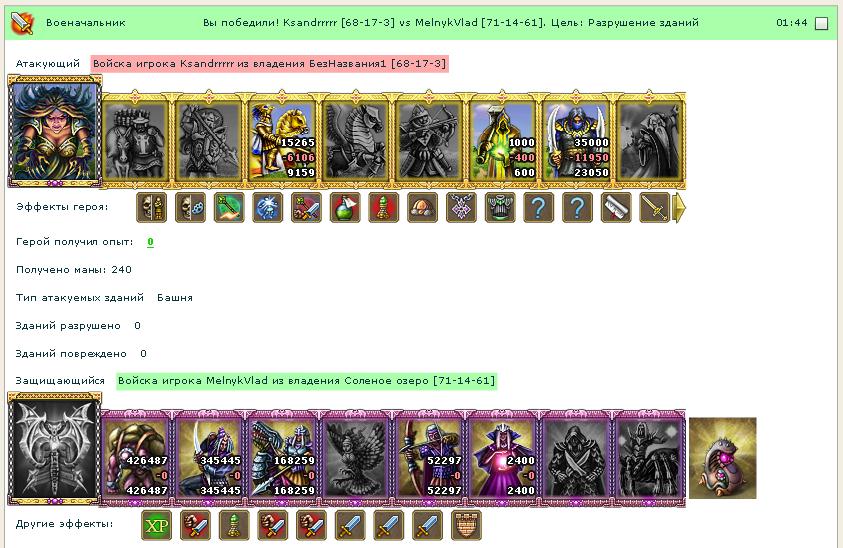This screenshot has height=548, width=843.
Task: Select the golden knight unit card with 15265
Action: (282, 141)
